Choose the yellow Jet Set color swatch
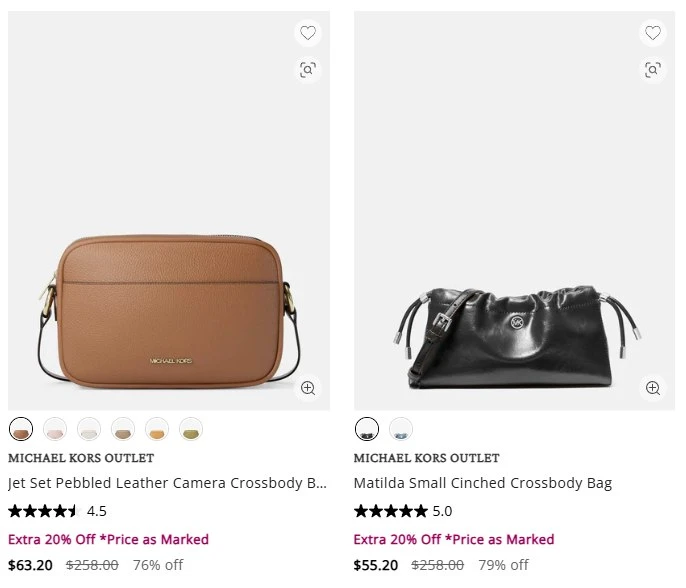 click(x=157, y=429)
